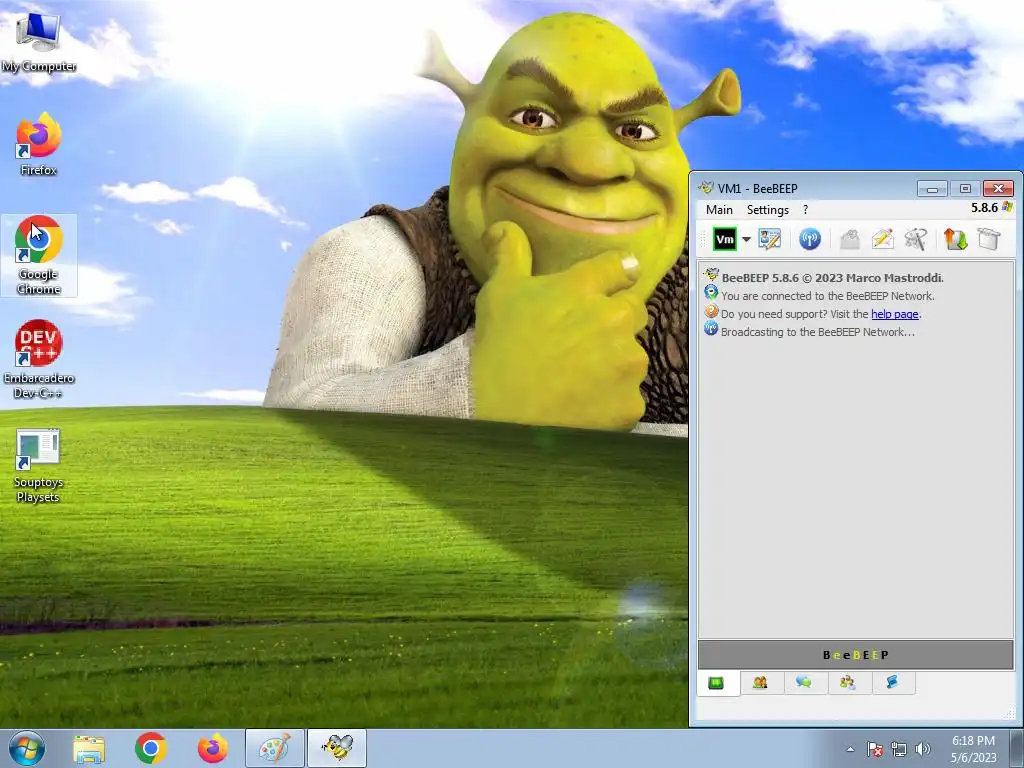Click the BeeBEEP bee taskbar button
The image size is (1024, 768).
(337, 748)
